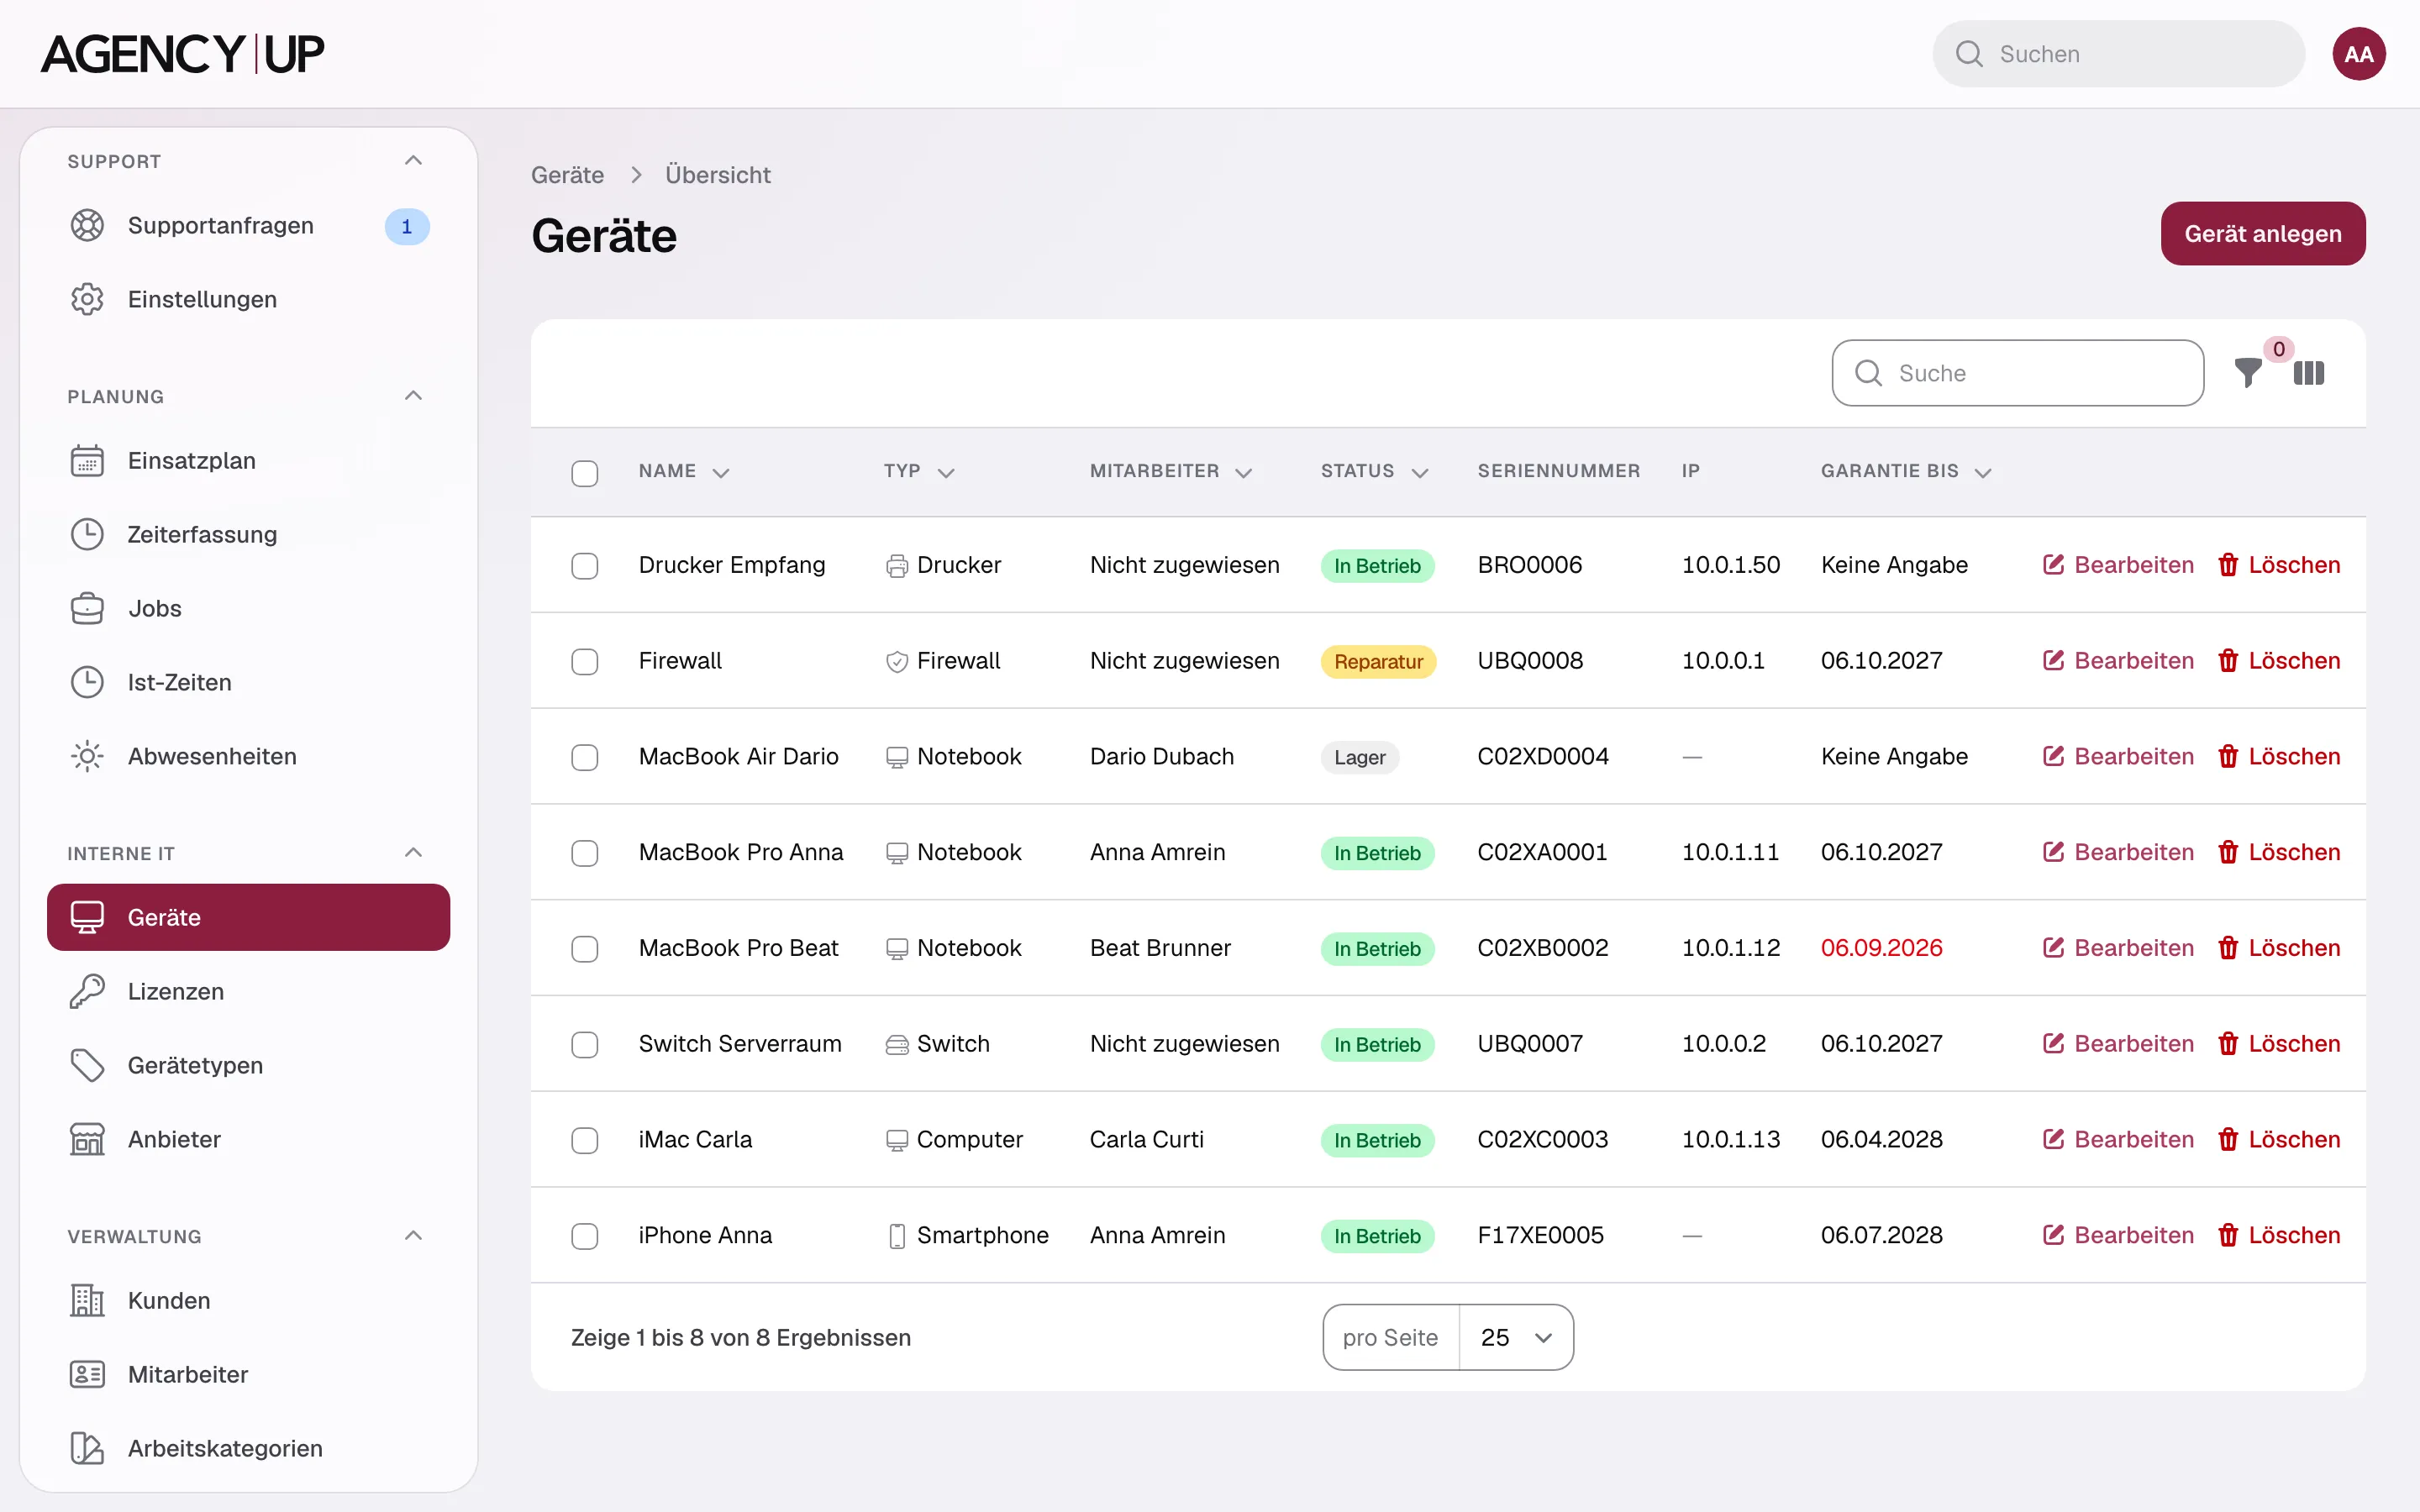Click the Jobs briefcase icon
2420x1512 pixels.
click(x=87, y=608)
